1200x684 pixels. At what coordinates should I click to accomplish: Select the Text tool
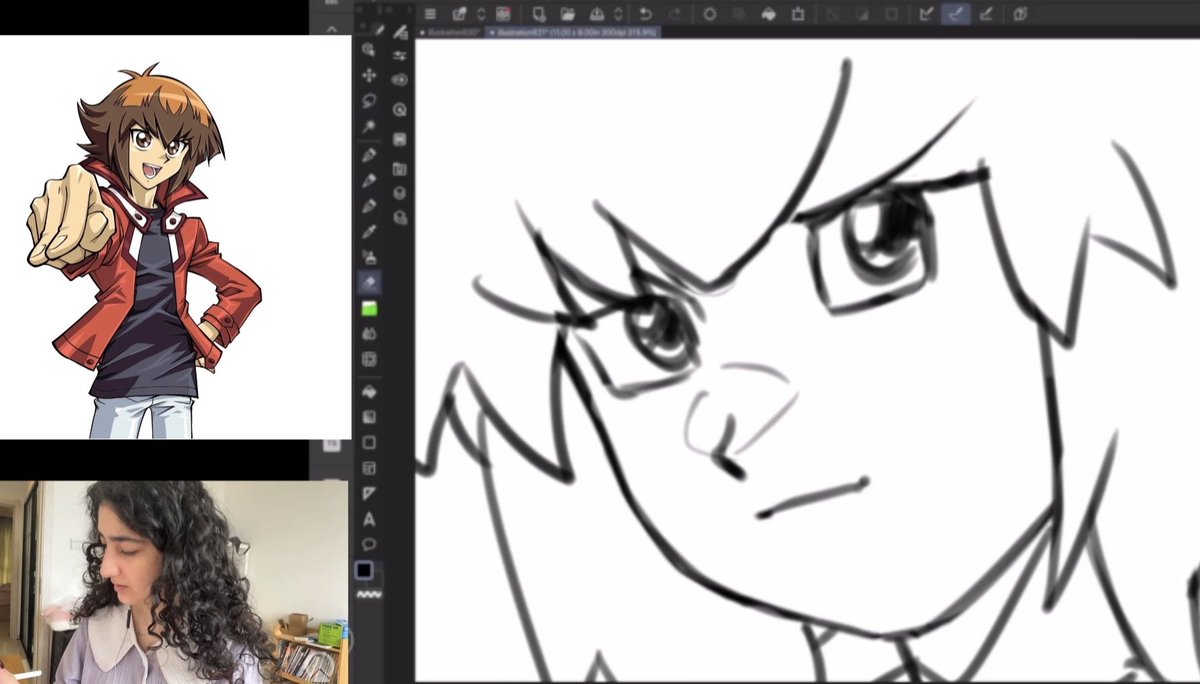pos(369,520)
